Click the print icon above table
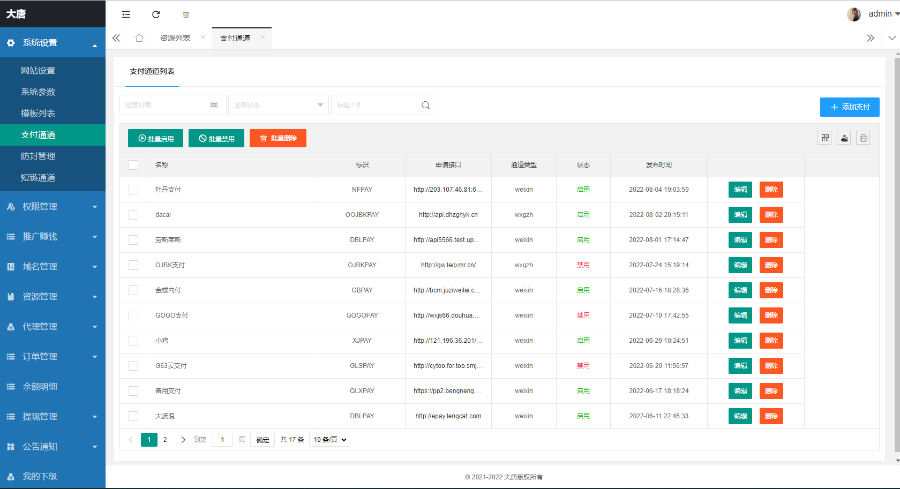The image size is (900, 489). point(863,138)
